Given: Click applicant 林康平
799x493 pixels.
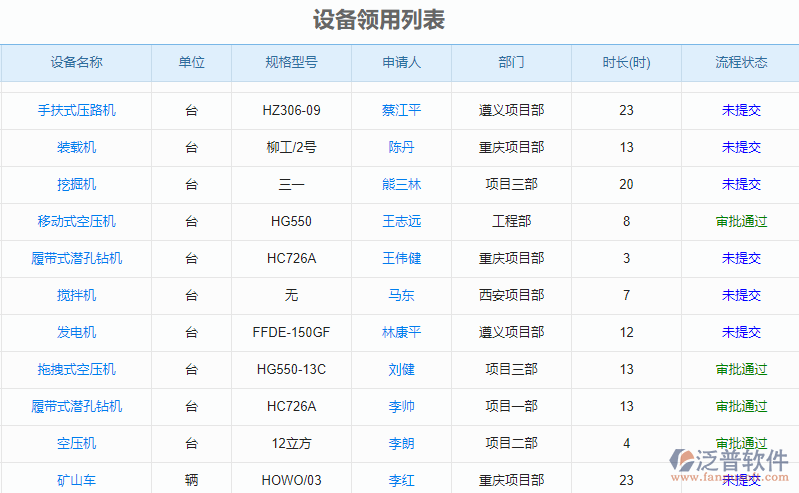Looking at the screenshot, I should click(402, 332).
